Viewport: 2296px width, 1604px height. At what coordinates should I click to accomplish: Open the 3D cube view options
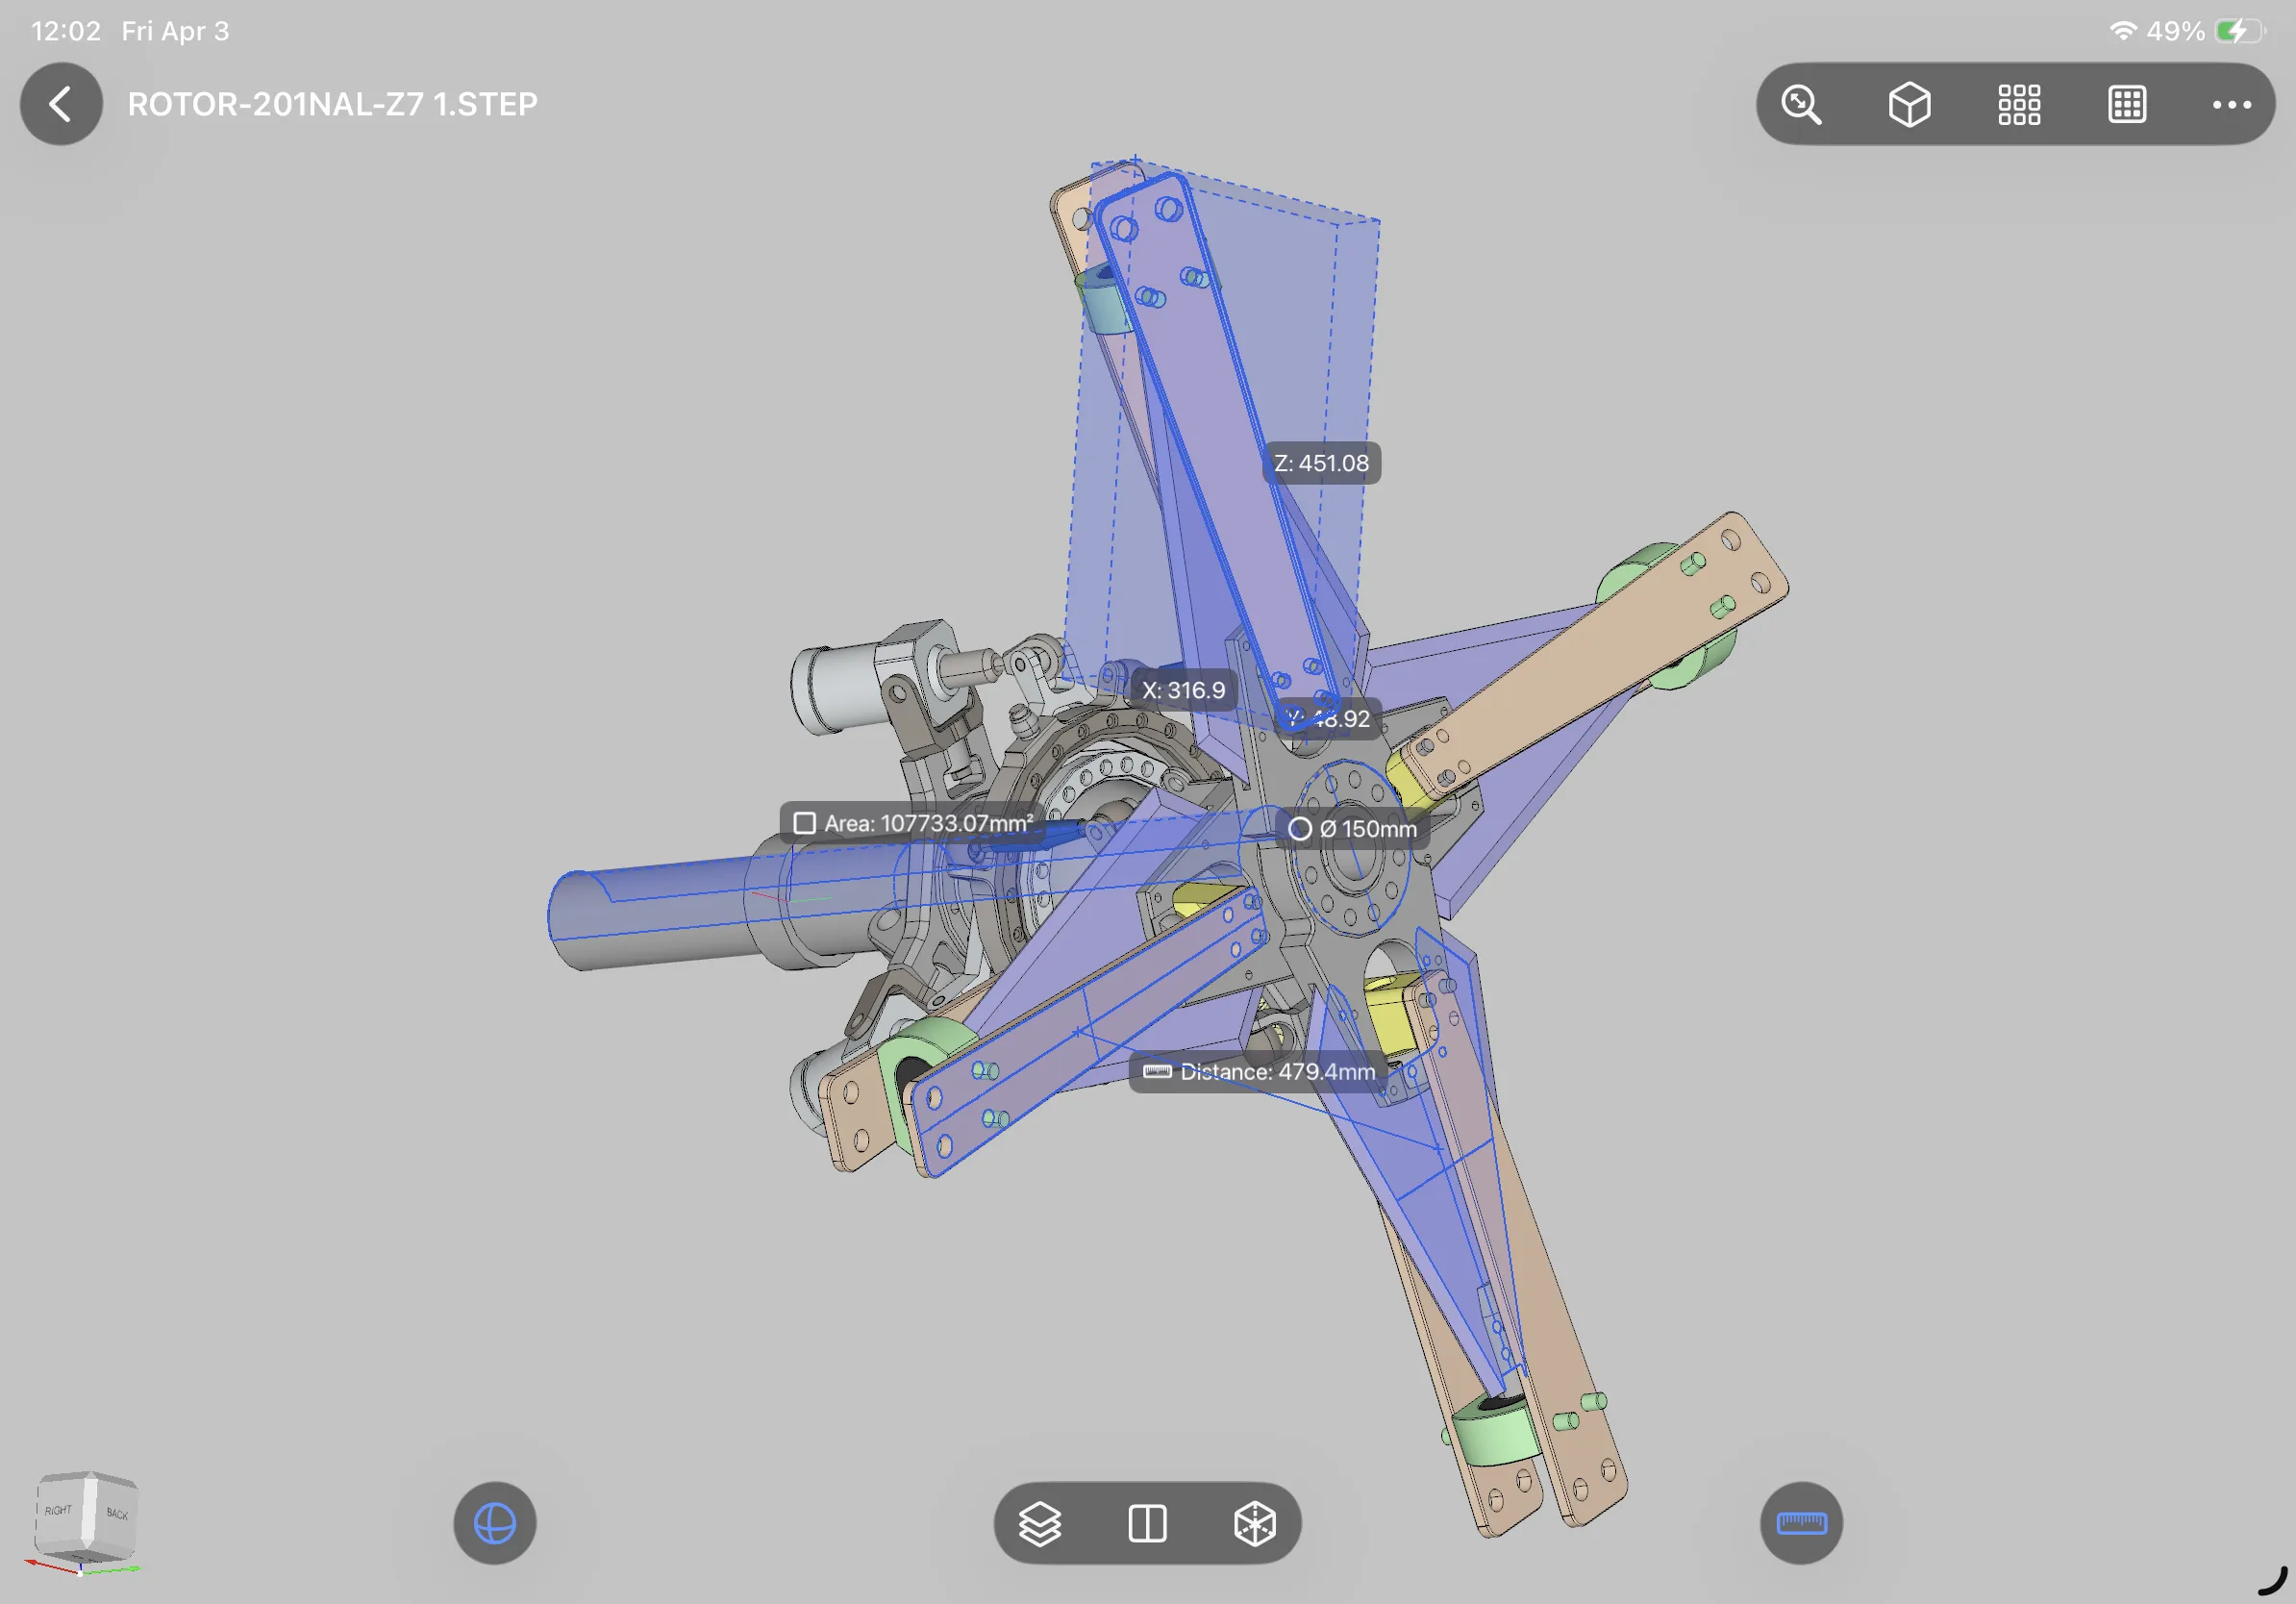(x=1909, y=104)
